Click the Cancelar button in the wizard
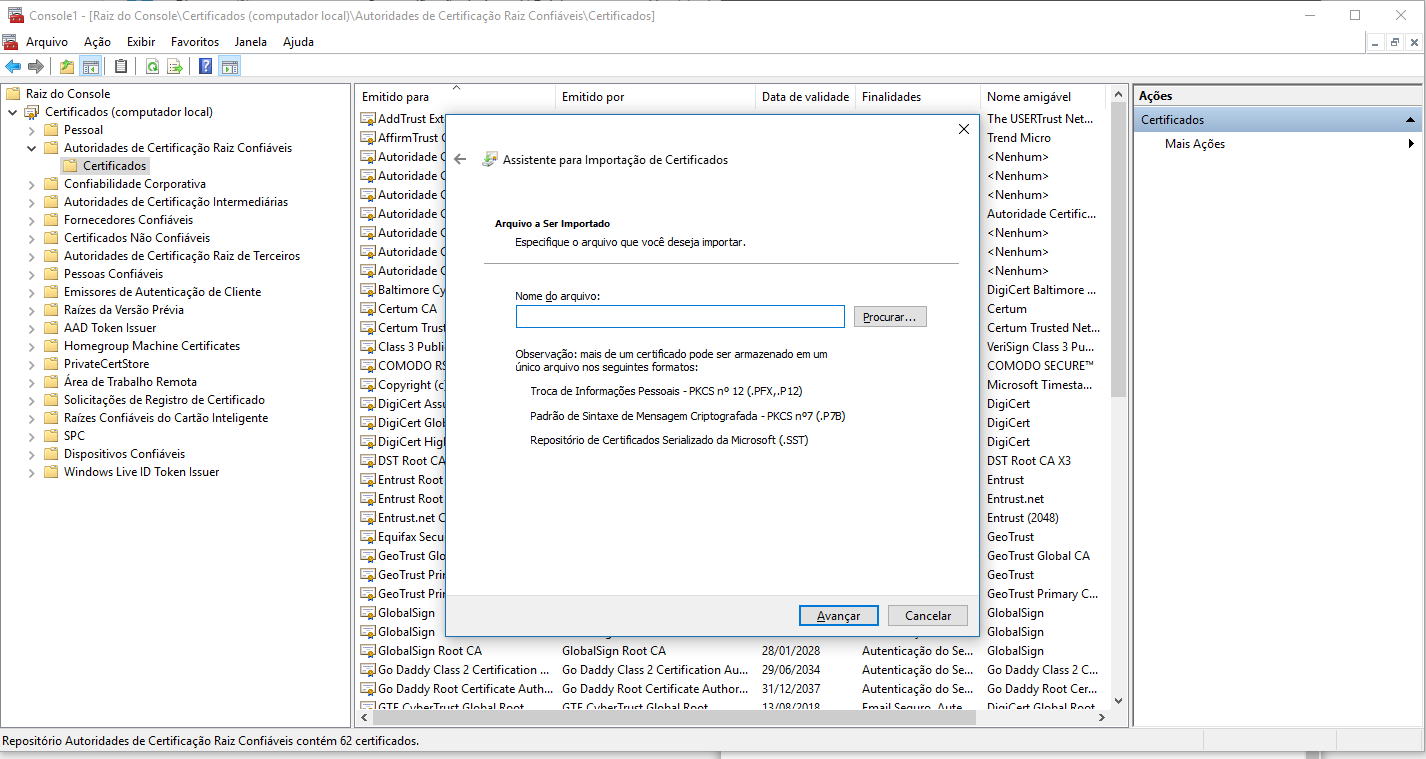This screenshot has width=1426, height=759. pos(928,616)
